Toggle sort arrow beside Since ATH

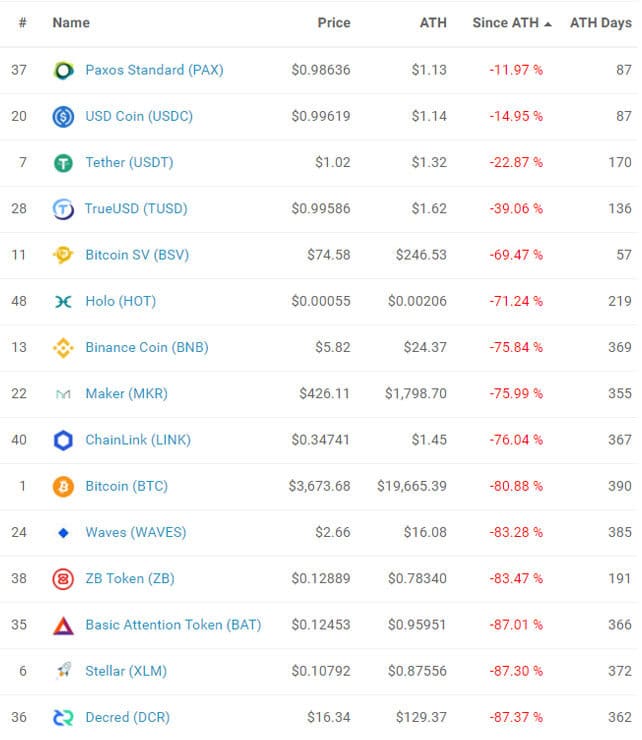[x=548, y=24]
